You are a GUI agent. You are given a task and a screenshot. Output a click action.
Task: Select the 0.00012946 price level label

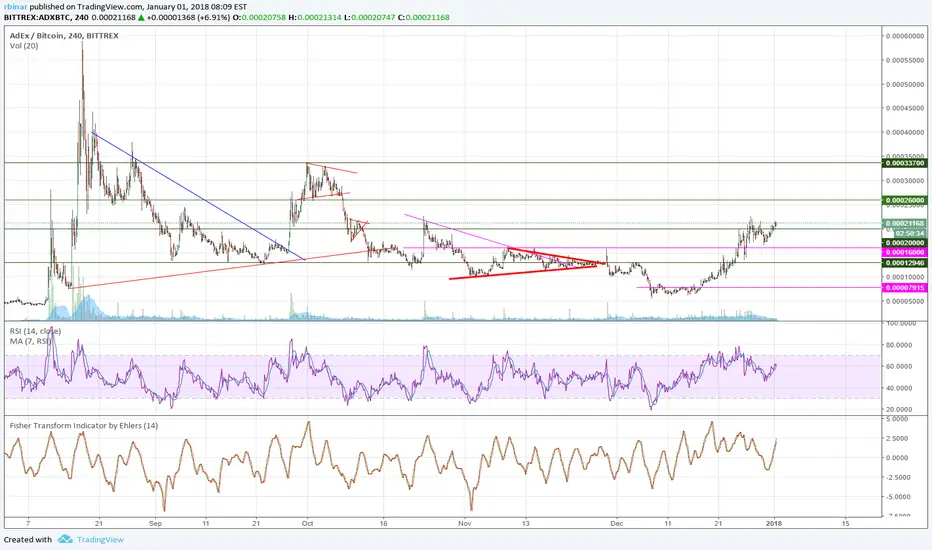pyautogui.click(x=905, y=263)
